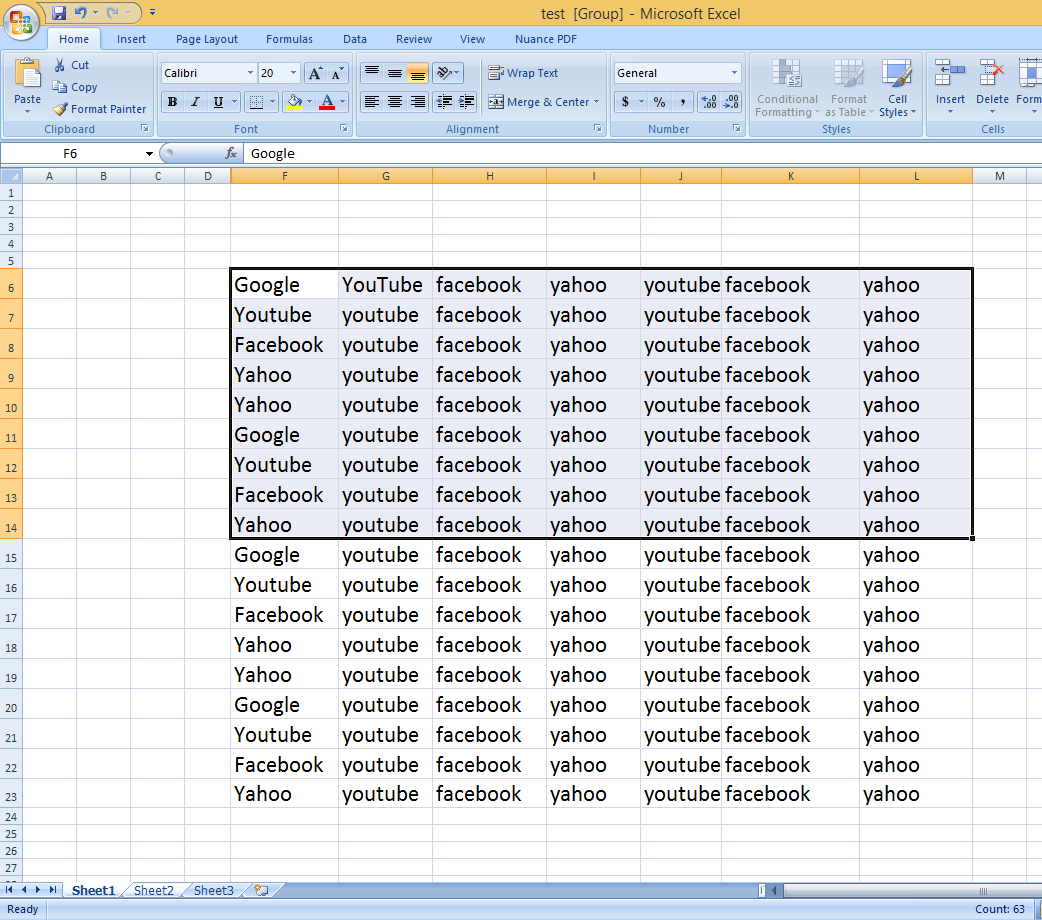Save workbook via Quick Access floppy icon
The height and width of the screenshot is (920, 1042).
pyautogui.click(x=59, y=13)
